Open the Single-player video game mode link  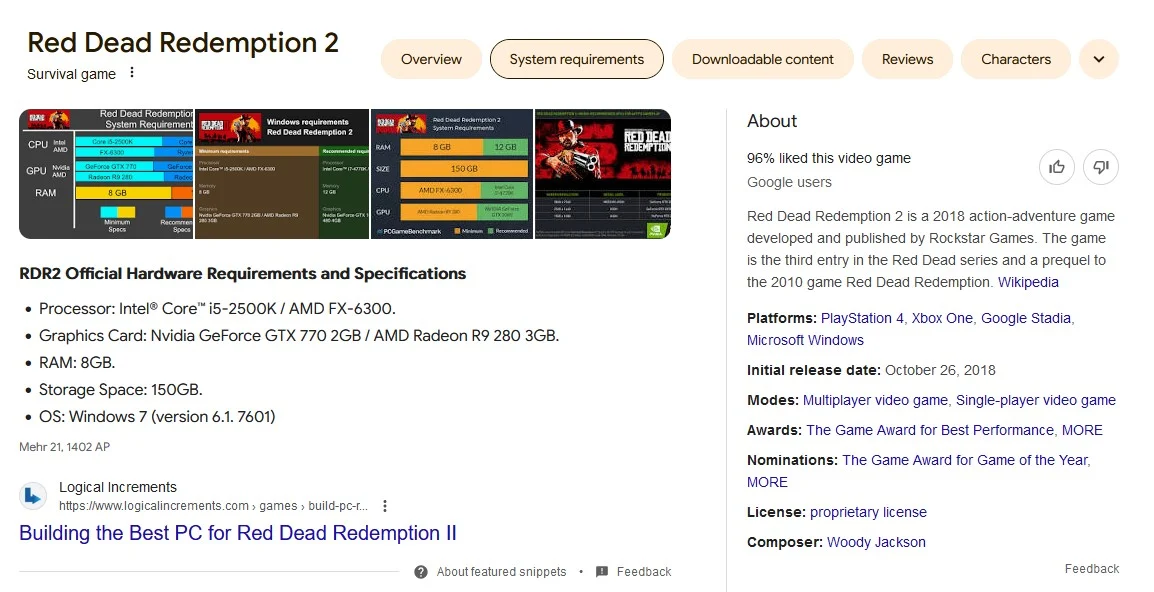click(x=1036, y=400)
